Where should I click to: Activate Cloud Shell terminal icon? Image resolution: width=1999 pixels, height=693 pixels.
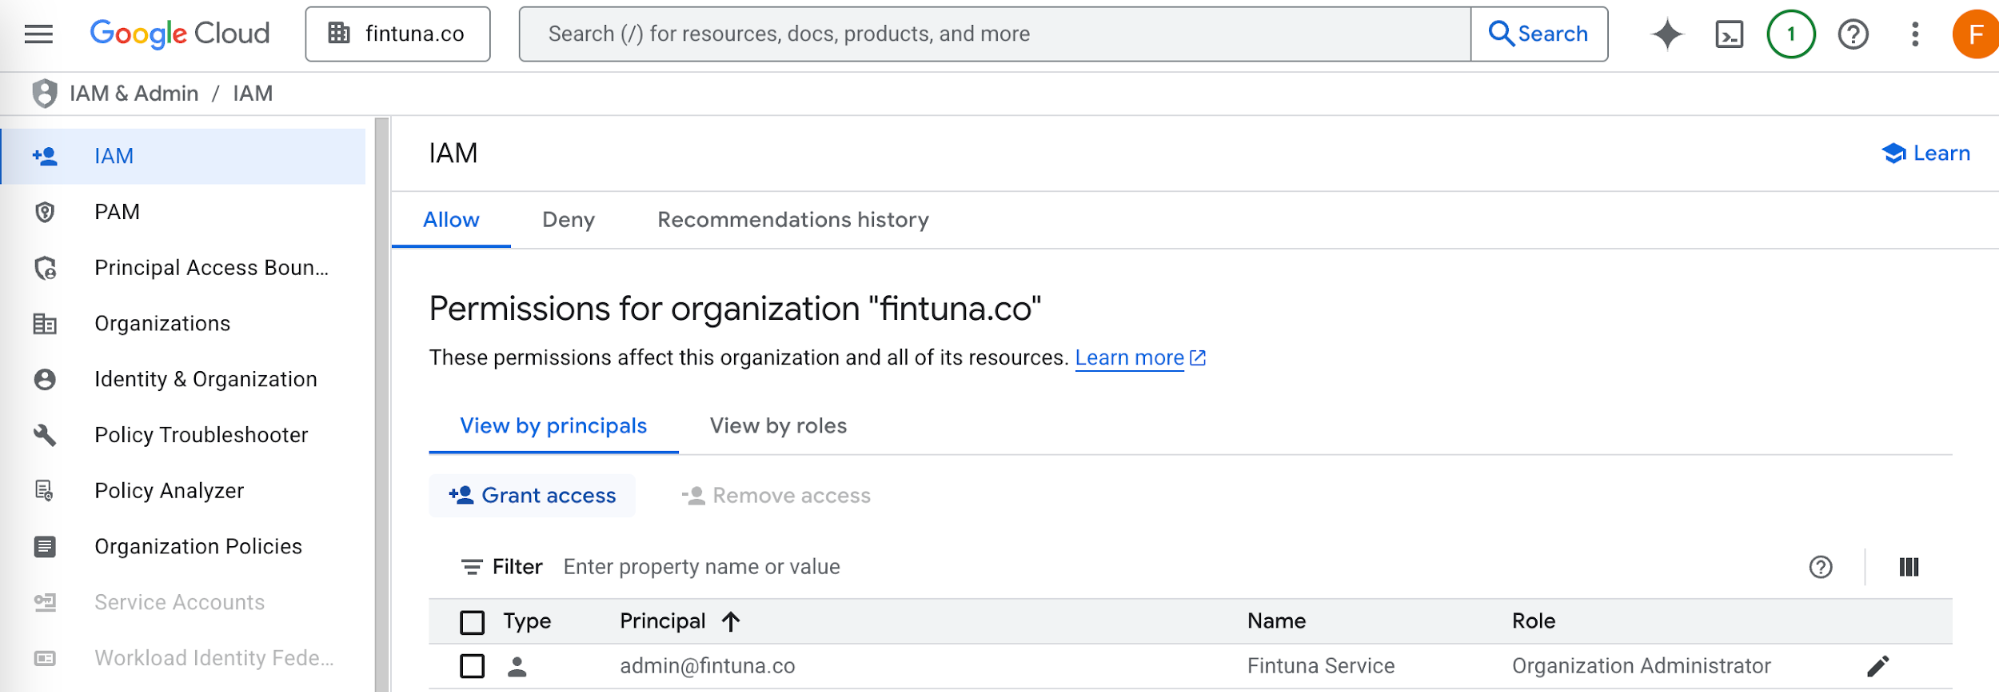(x=1729, y=34)
